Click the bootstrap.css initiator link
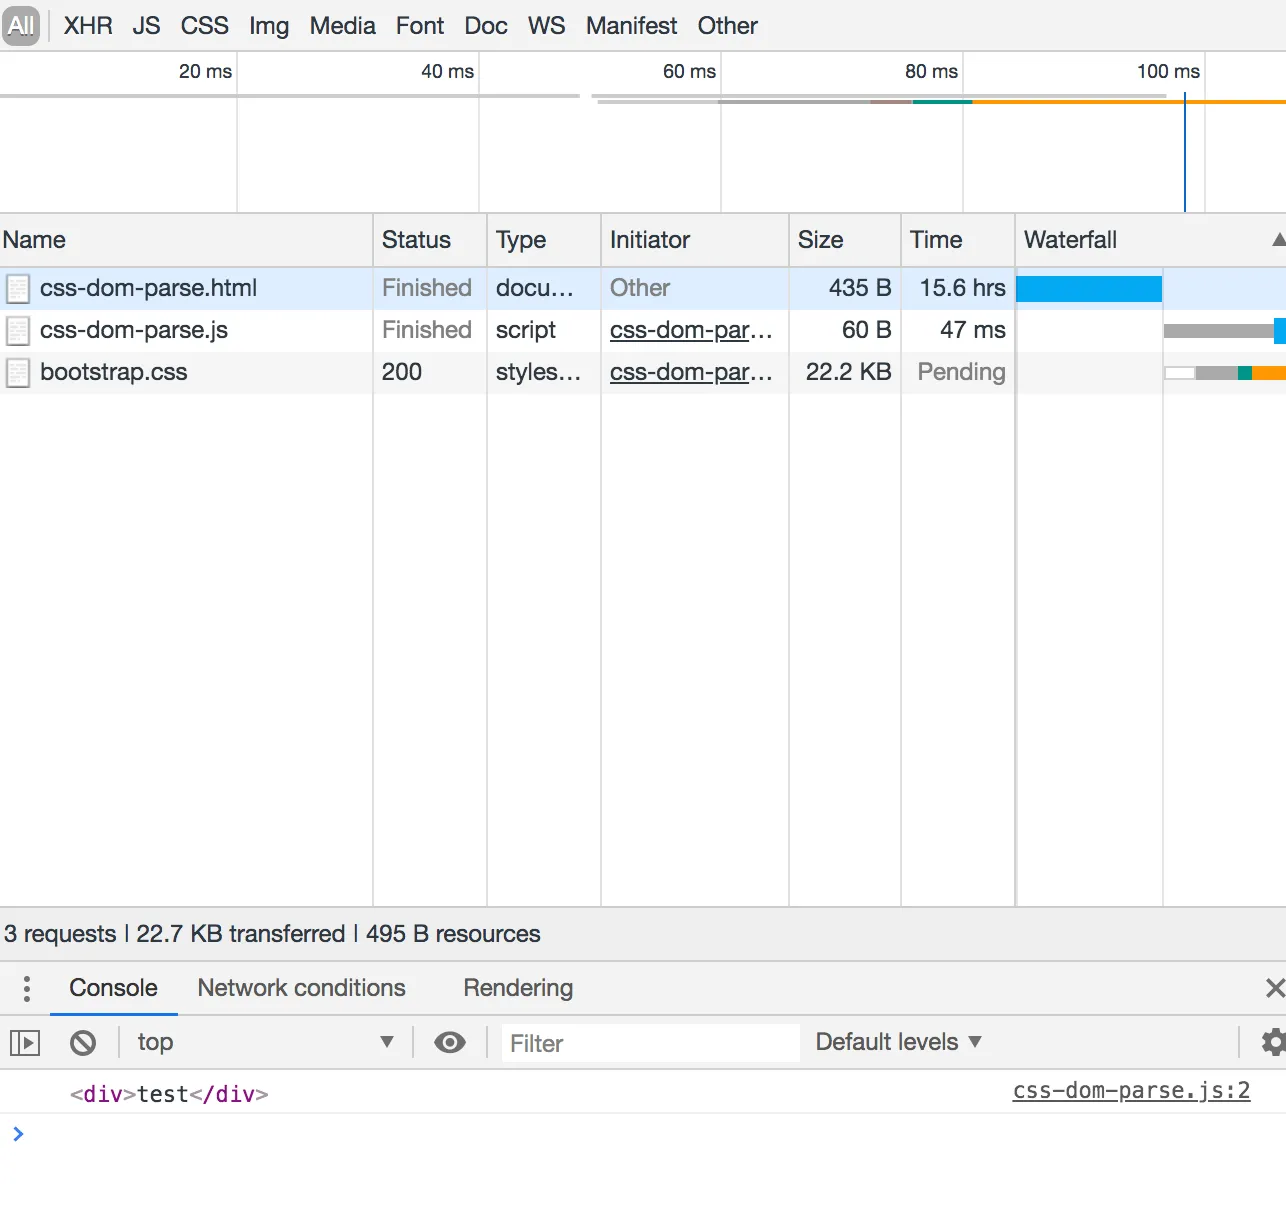 click(691, 372)
